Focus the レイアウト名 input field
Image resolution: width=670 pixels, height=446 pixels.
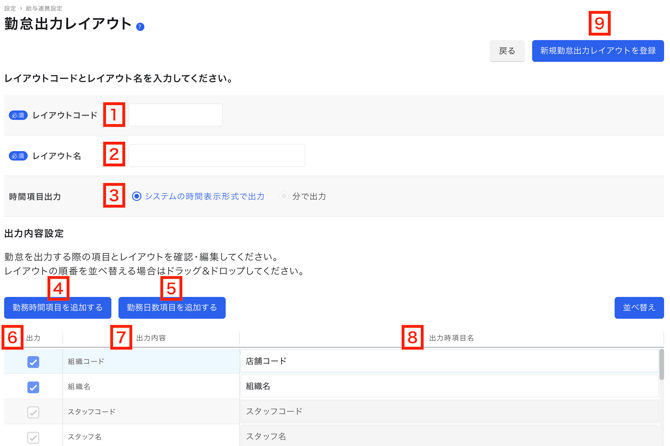(x=217, y=156)
